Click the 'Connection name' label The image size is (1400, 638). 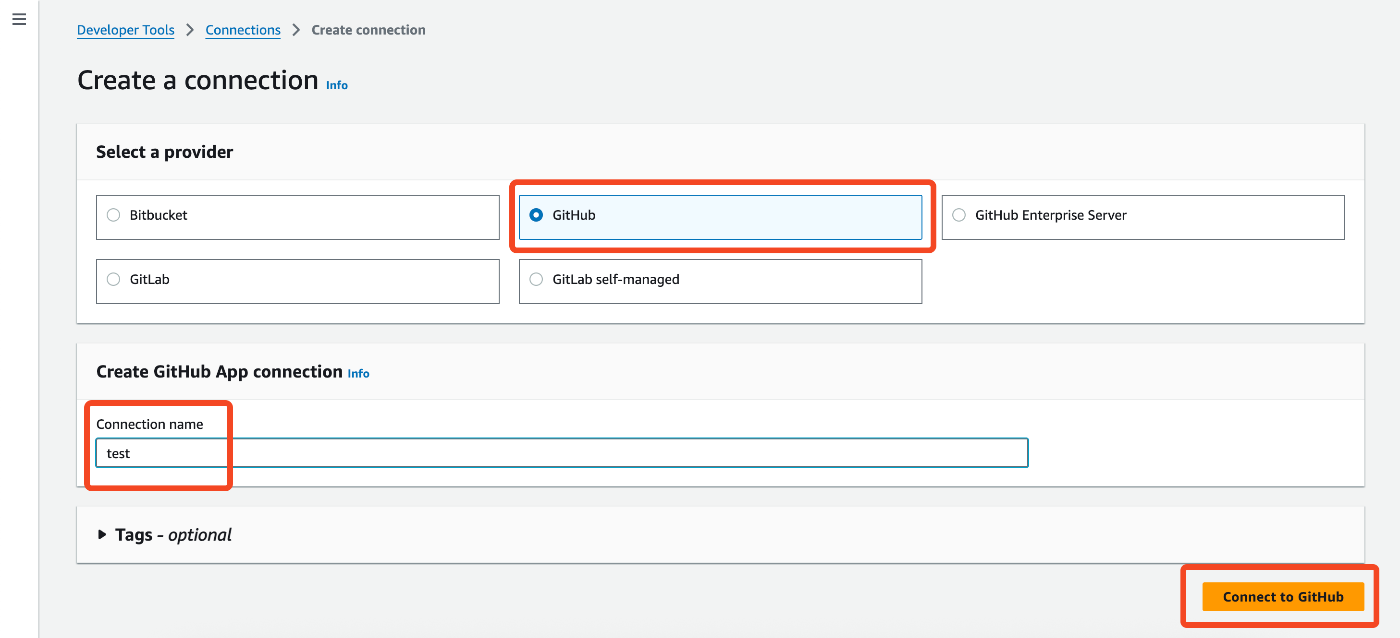(150, 425)
